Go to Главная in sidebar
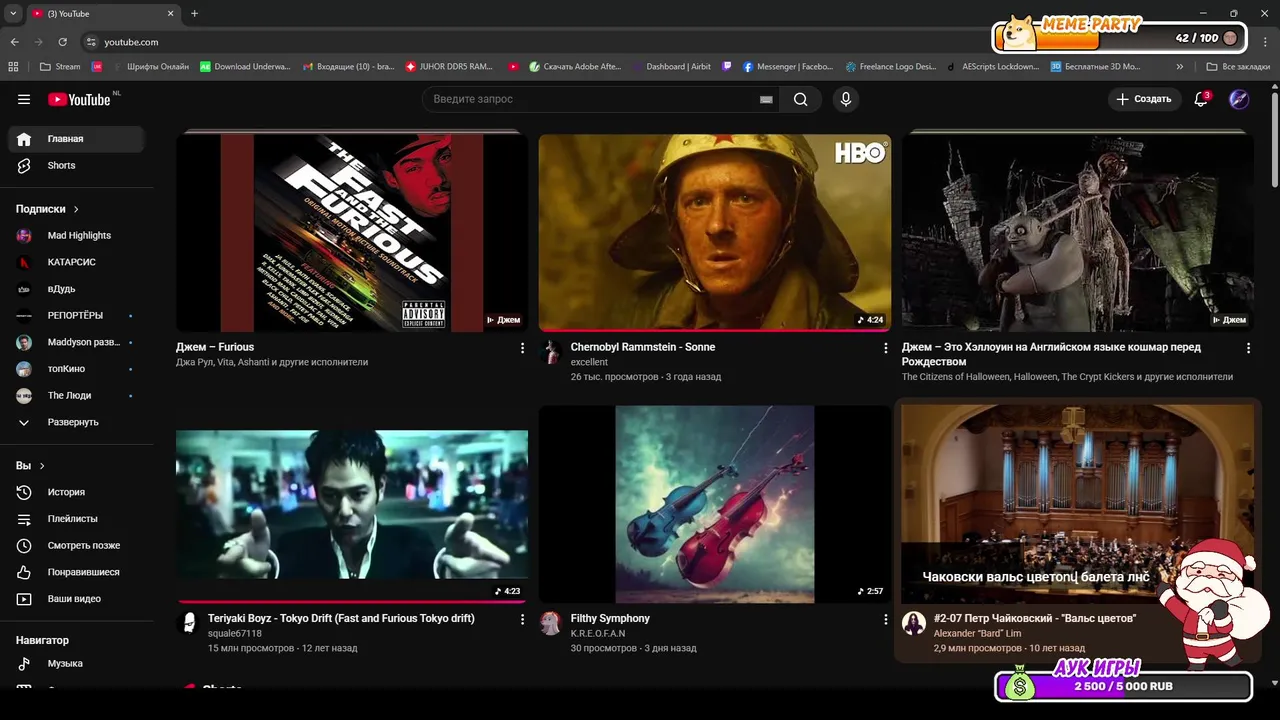This screenshot has height=720, width=1280. [x=76, y=139]
